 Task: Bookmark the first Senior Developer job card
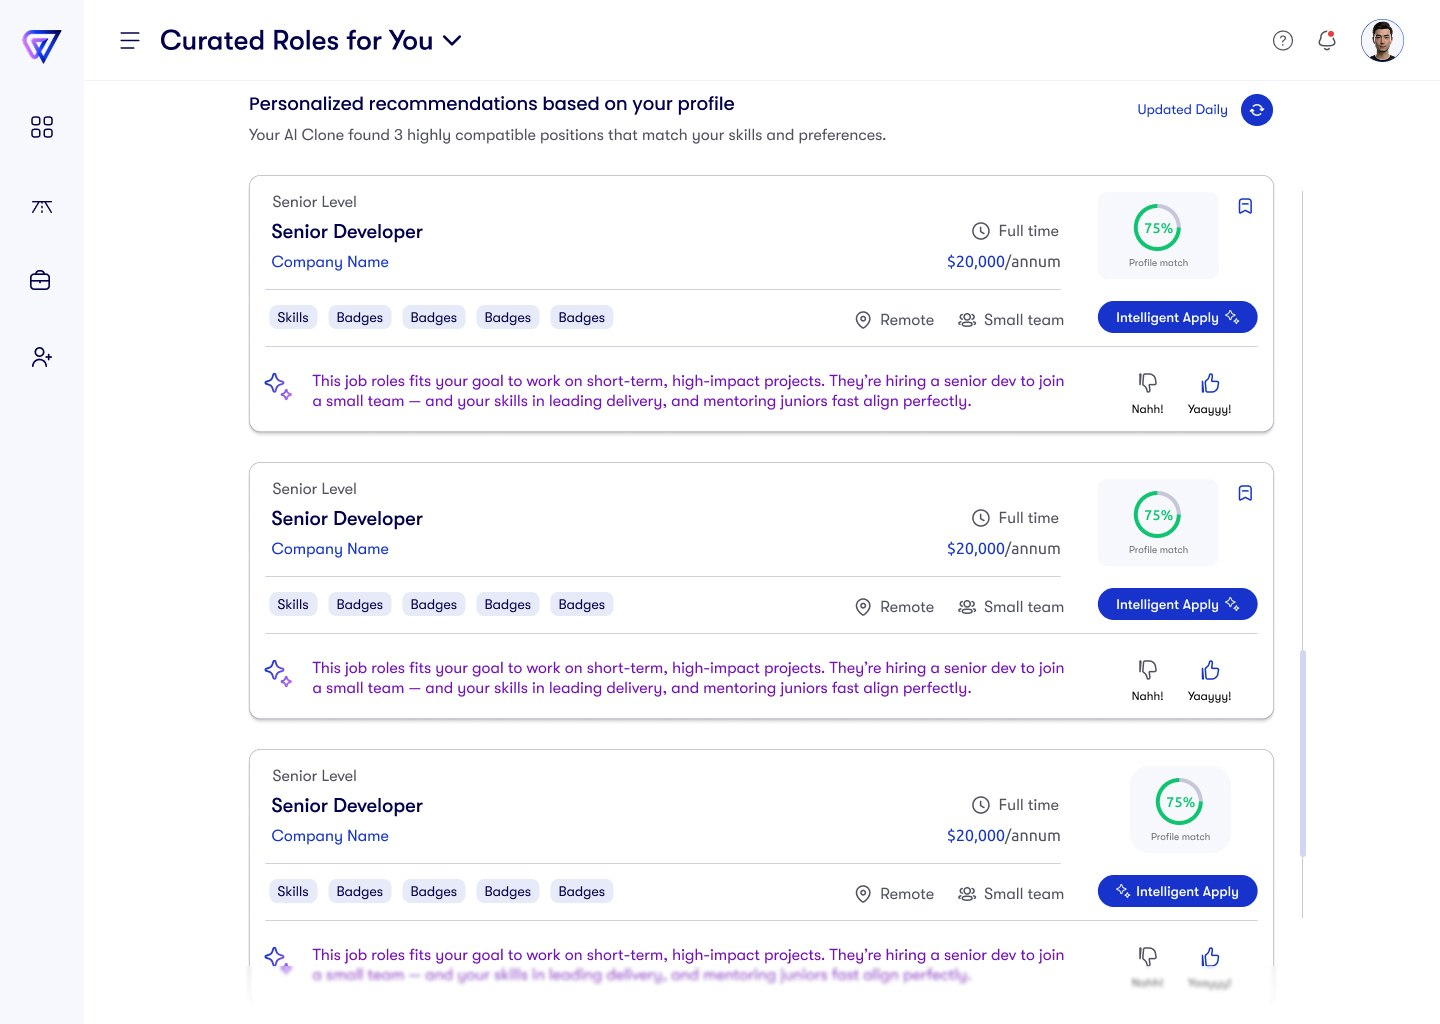coord(1245,206)
